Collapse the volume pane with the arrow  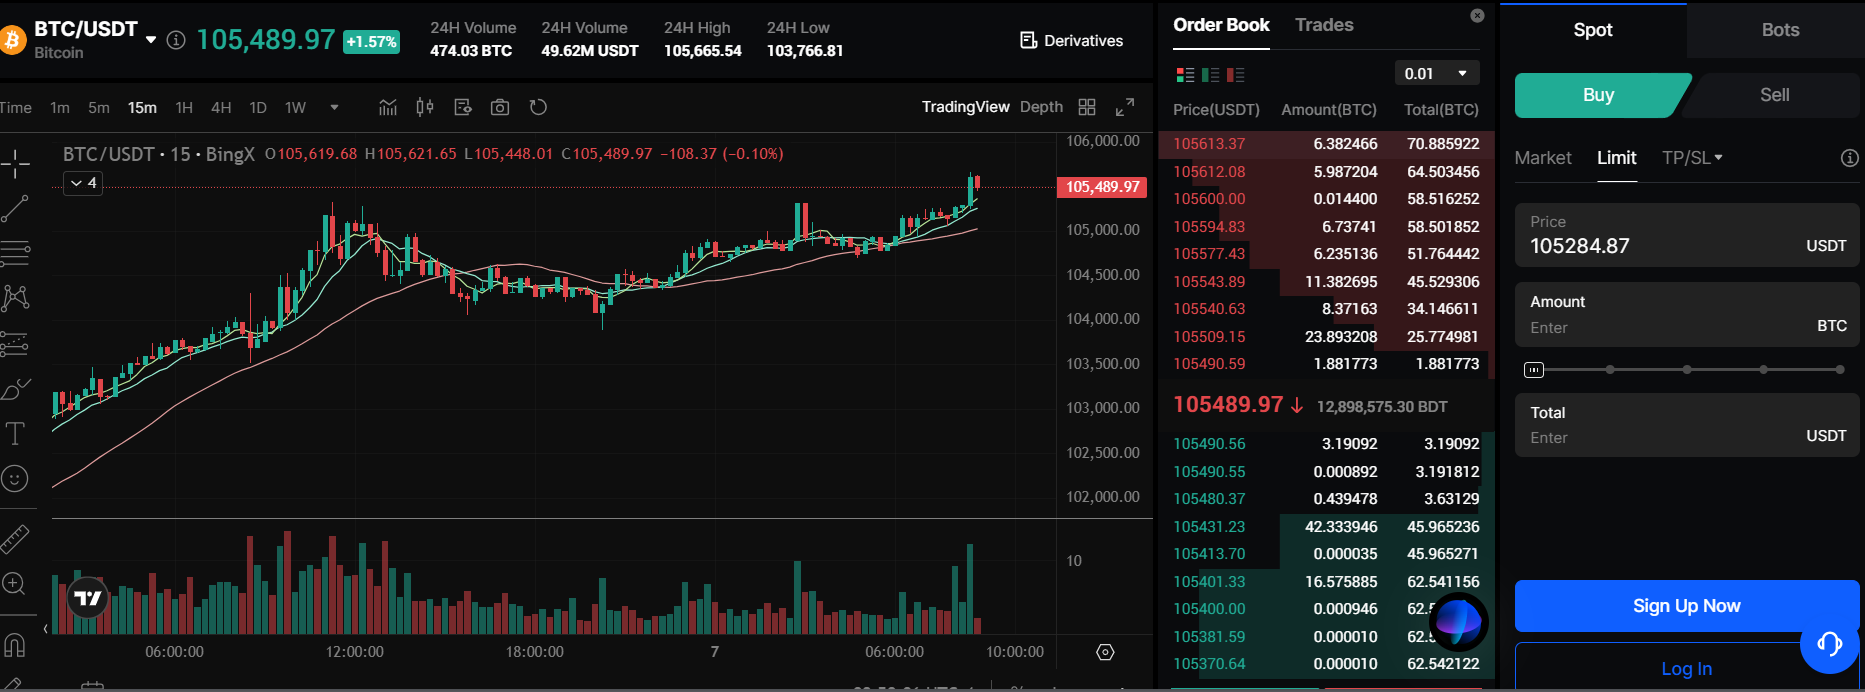(x=46, y=629)
